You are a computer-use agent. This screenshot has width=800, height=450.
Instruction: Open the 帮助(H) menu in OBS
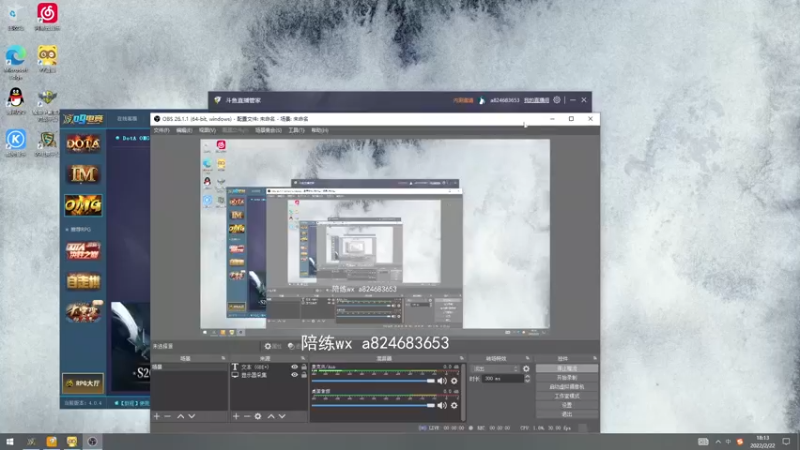(x=319, y=130)
